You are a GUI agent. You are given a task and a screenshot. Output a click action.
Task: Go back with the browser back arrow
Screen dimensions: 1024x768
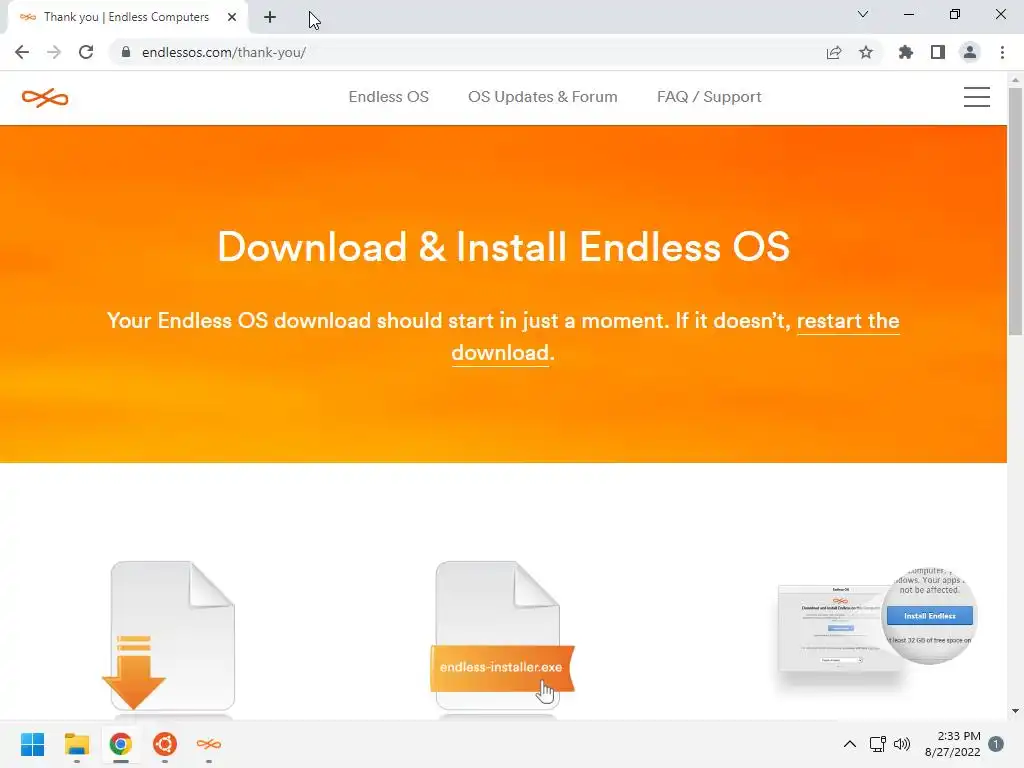[22, 52]
